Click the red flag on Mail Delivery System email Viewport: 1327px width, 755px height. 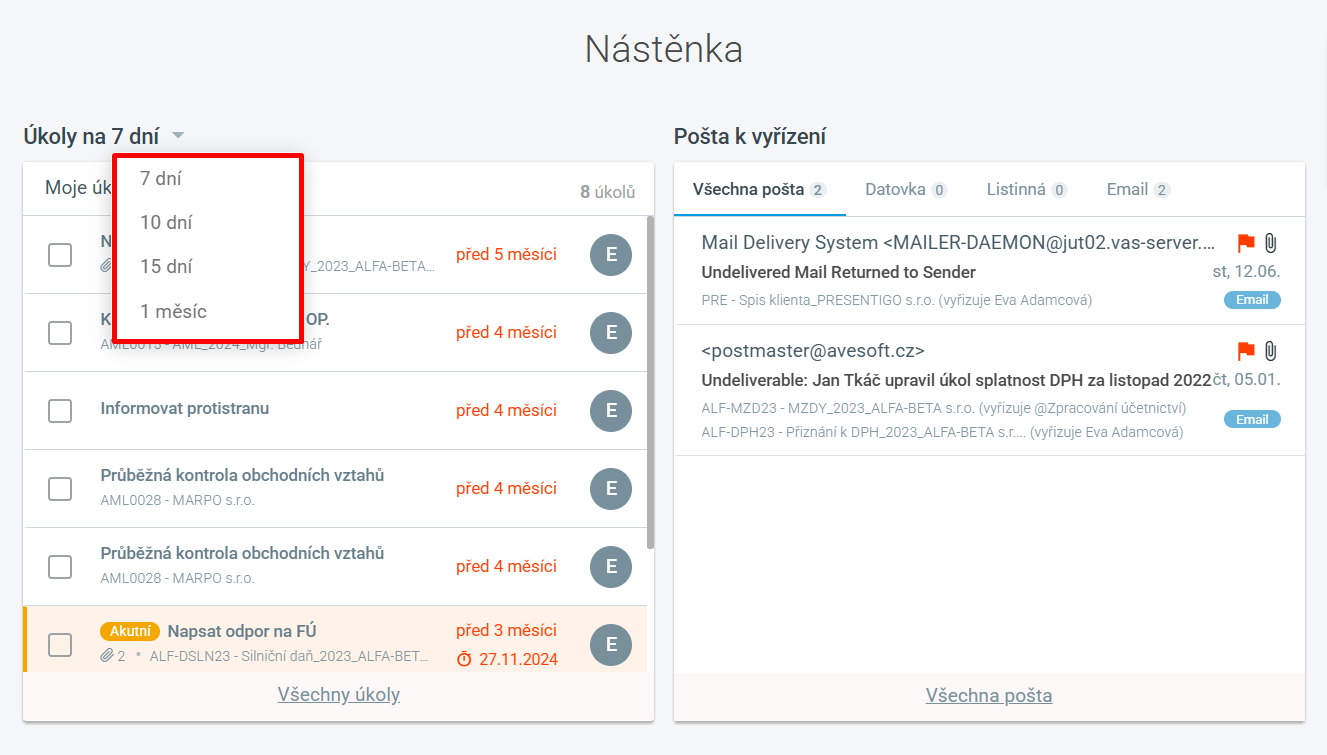click(1246, 243)
